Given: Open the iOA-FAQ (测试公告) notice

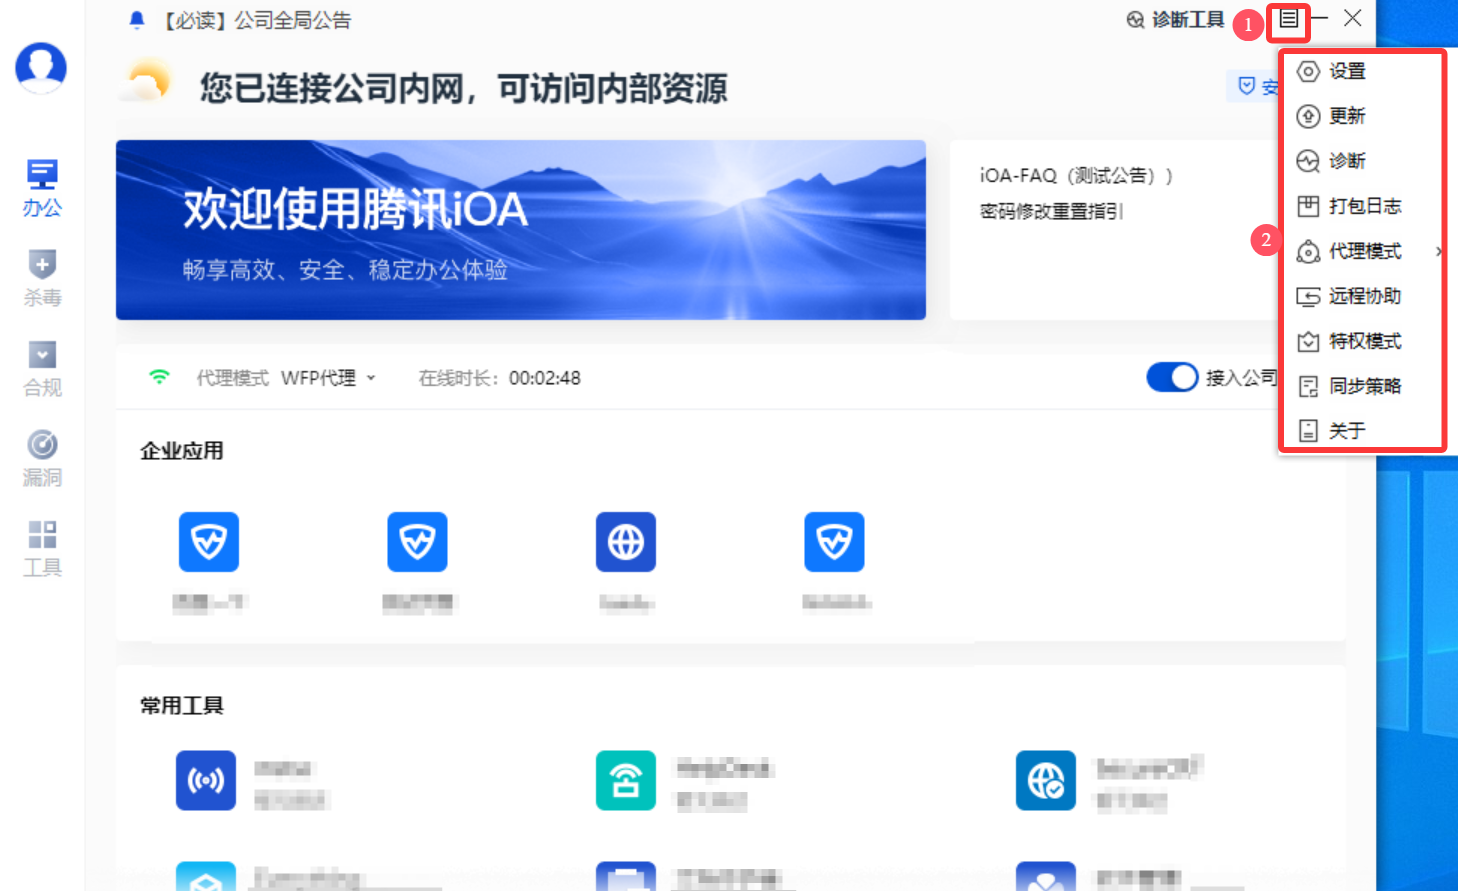Looking at the screenshot, I should 1076,175.
